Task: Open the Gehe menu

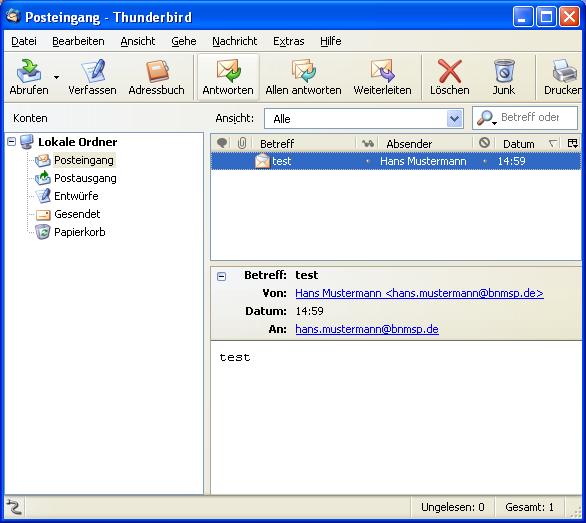Action: (183, 41)
